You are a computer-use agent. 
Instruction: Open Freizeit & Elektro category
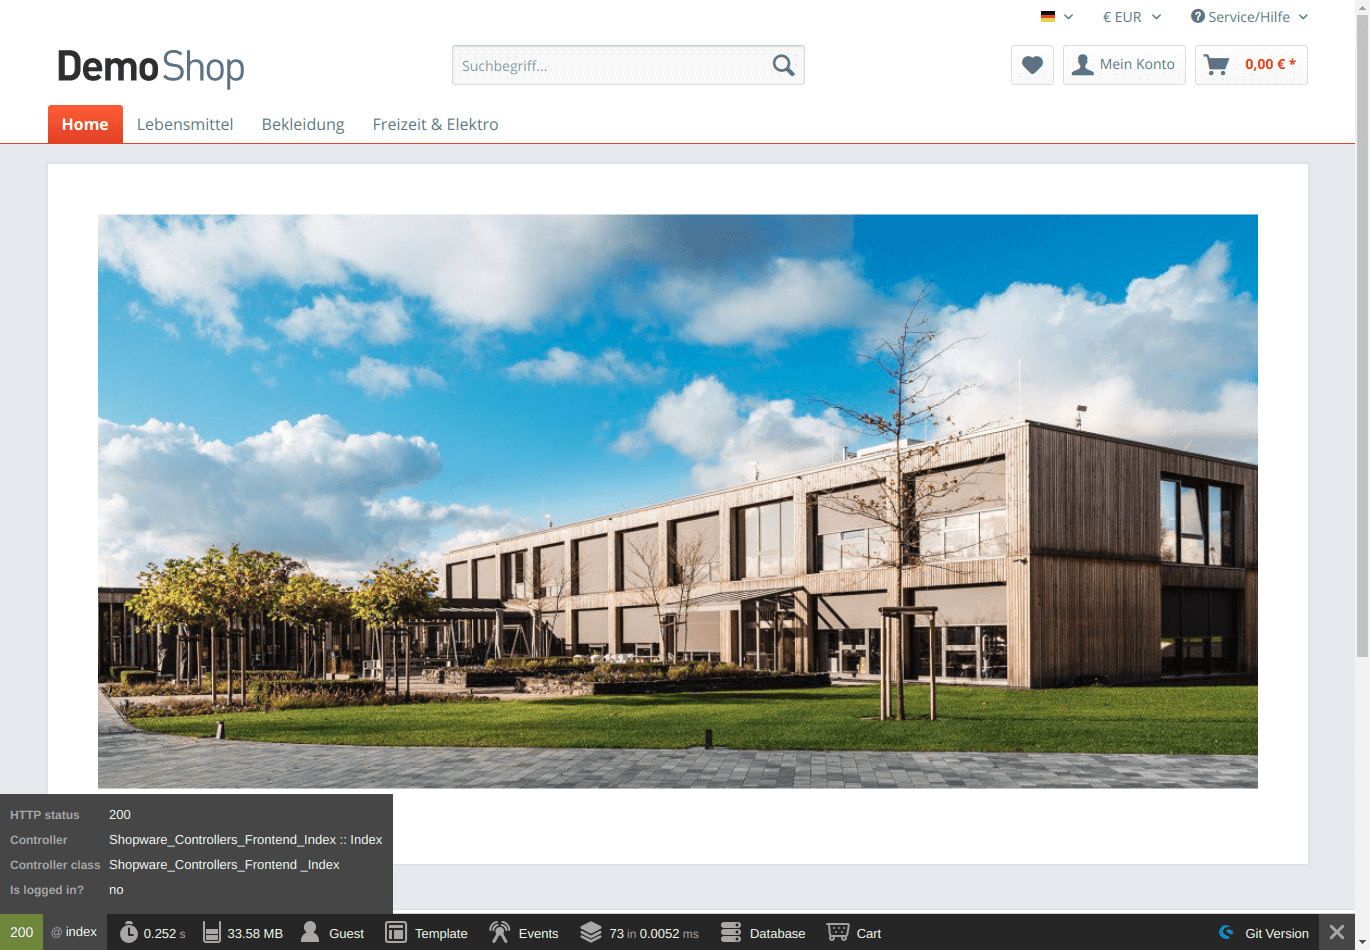tap(435, 124)
